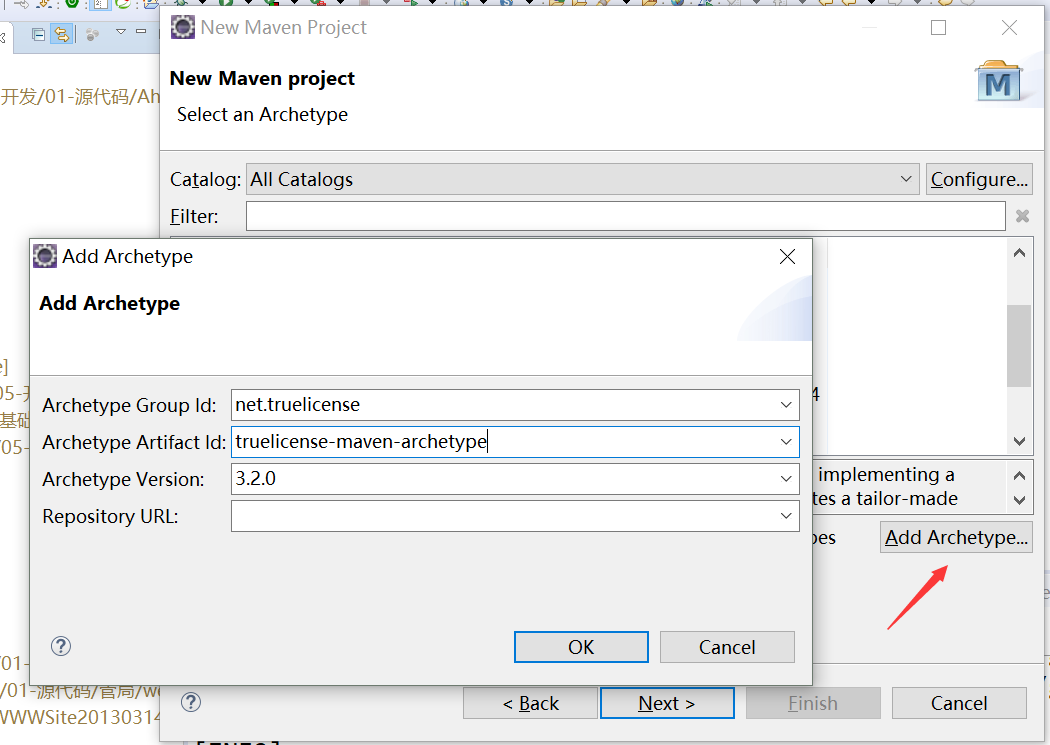Confirm Add Archetype dialog with OK

(x=581, y=647)
